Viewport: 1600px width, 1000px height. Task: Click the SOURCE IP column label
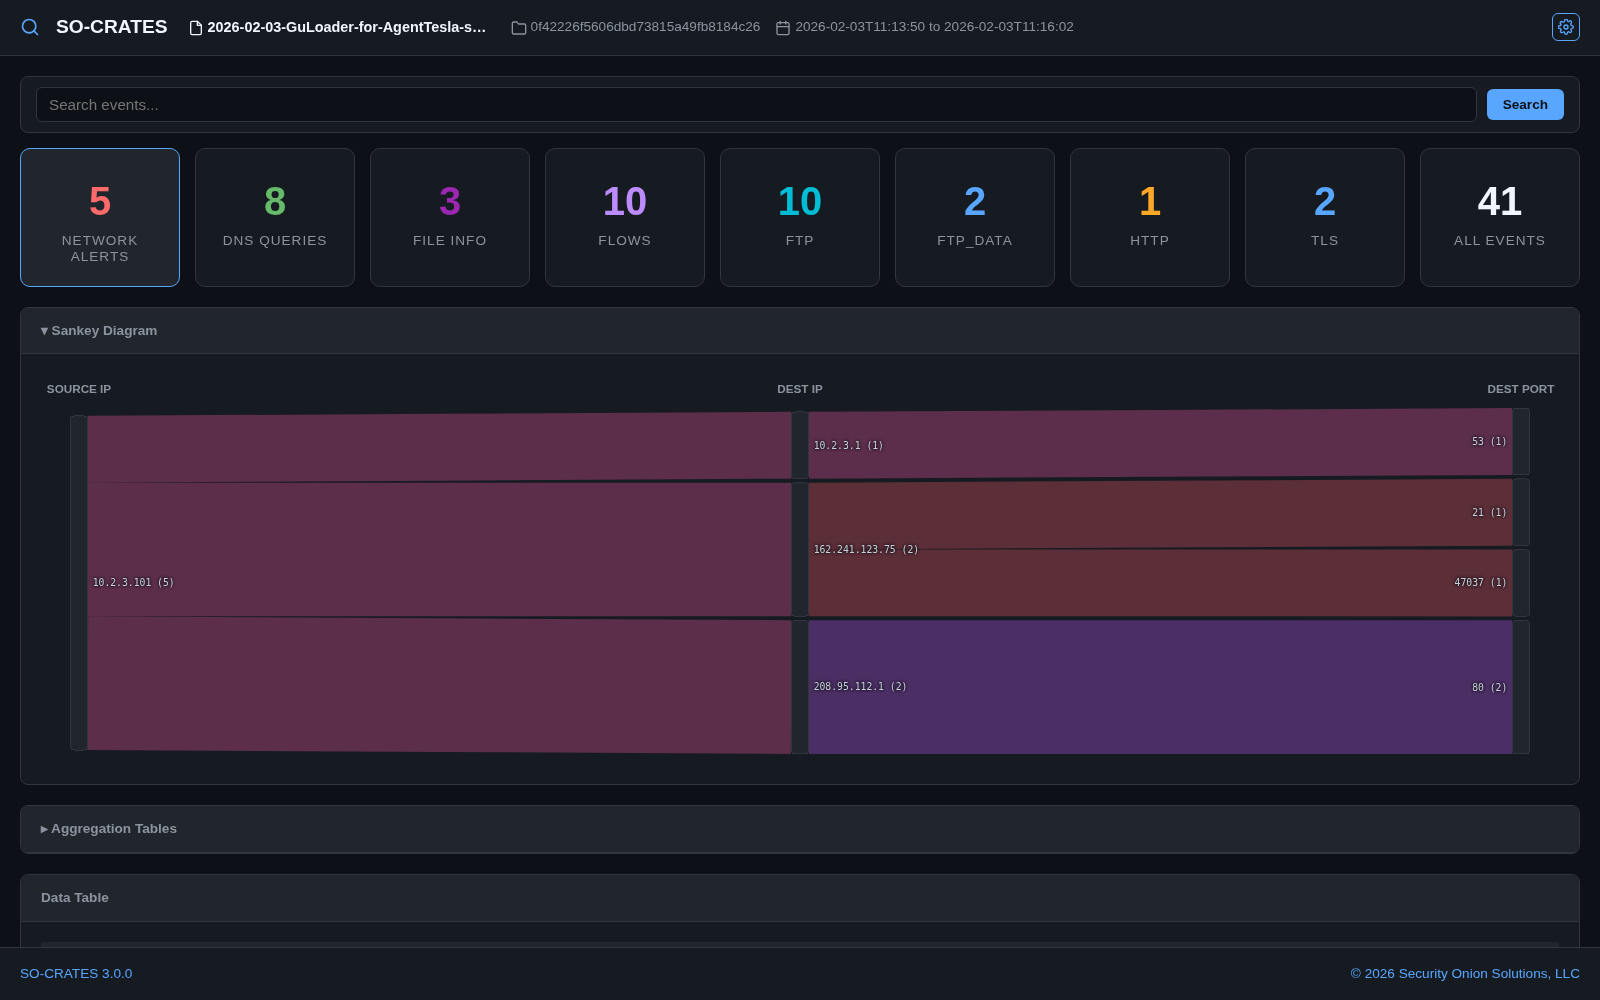pyautogui.click(x=79, y=389)
